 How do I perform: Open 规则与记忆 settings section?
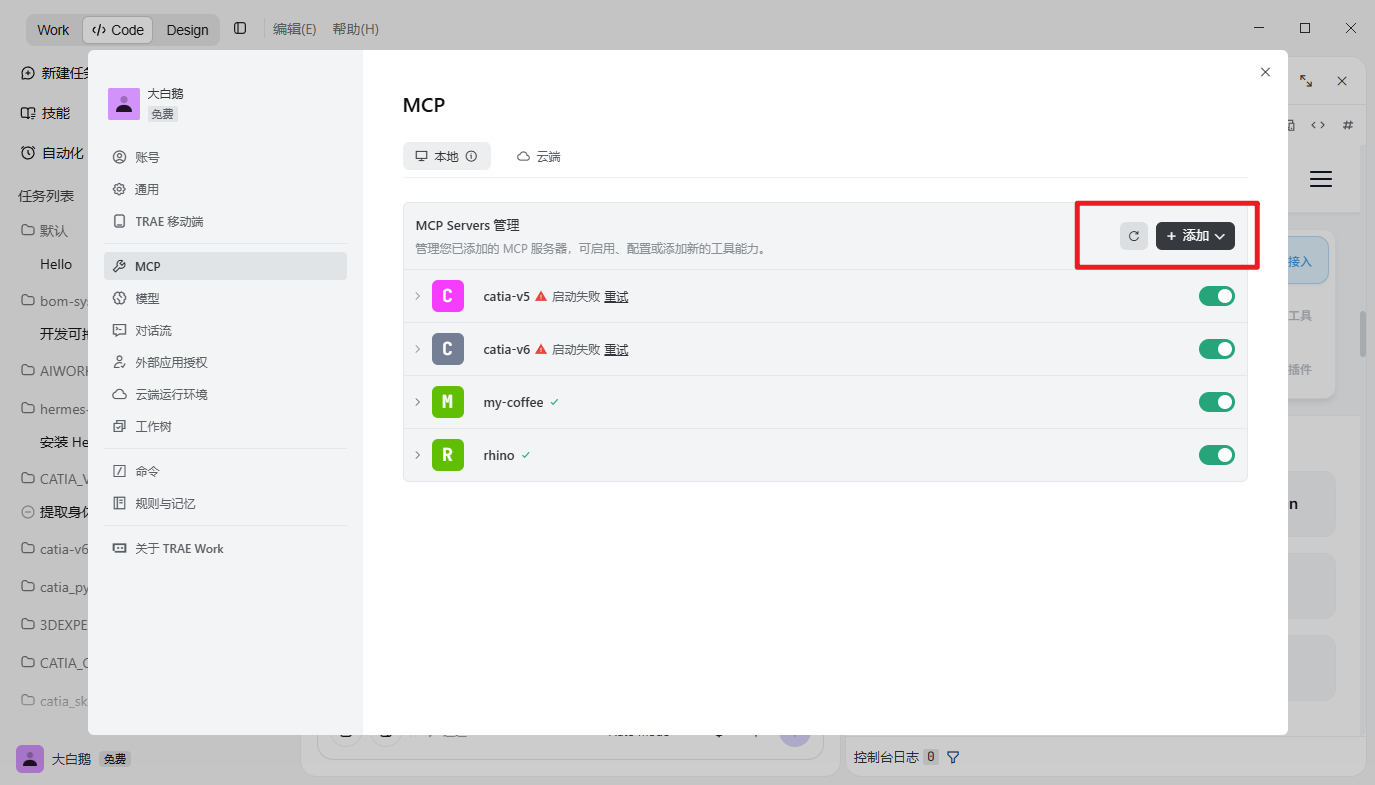click(225, 503)
